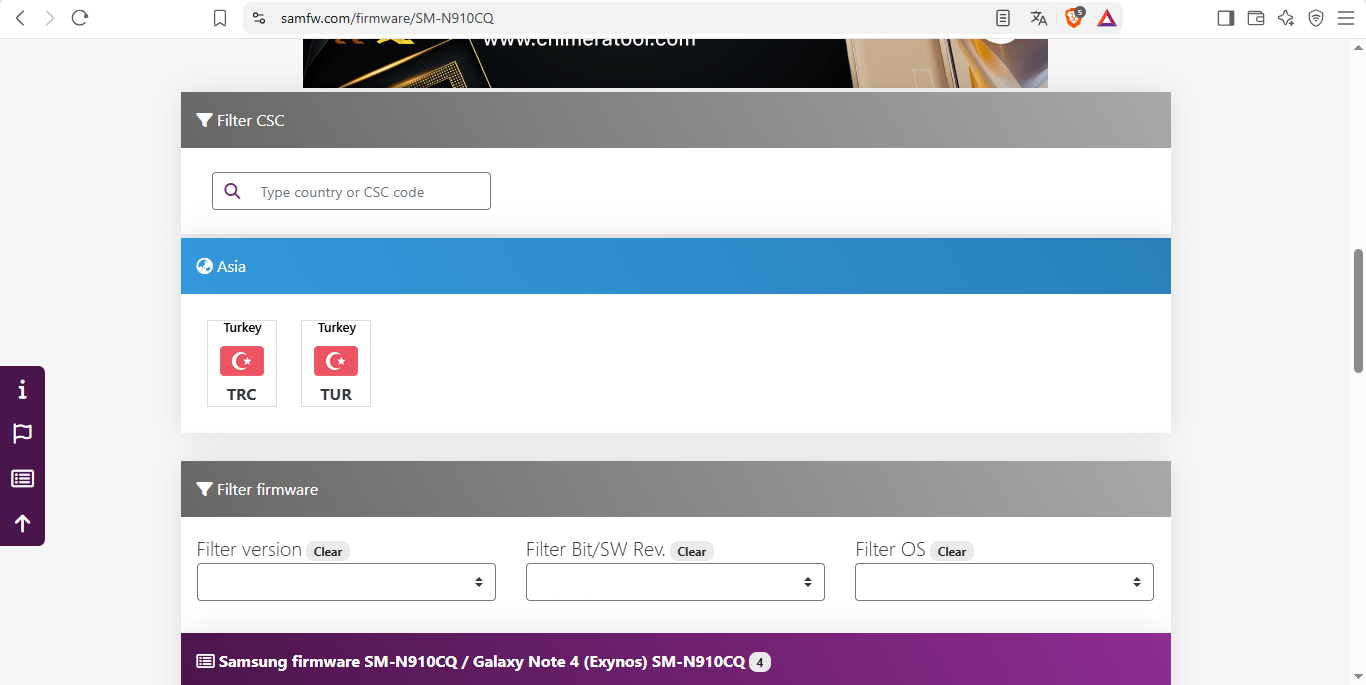Click the page vertical scrollbar thumb
The width and height of the screenshot is (1366, 685).
(1358, 311)
